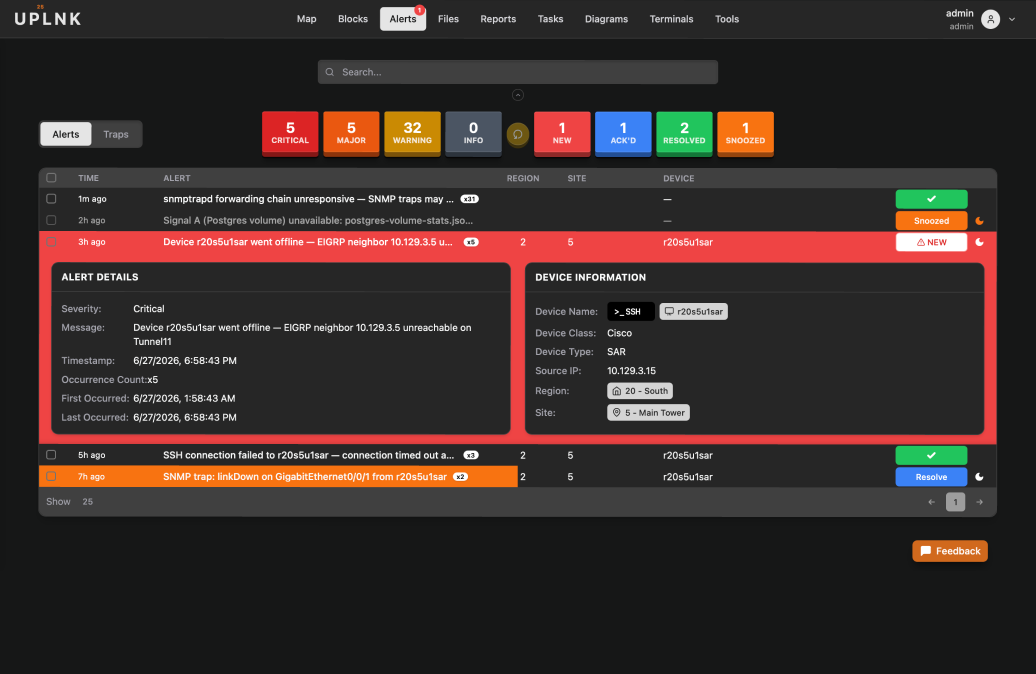Open the r20s5u1sar device chip
1036x674 pixels.
tap(693, 311)
